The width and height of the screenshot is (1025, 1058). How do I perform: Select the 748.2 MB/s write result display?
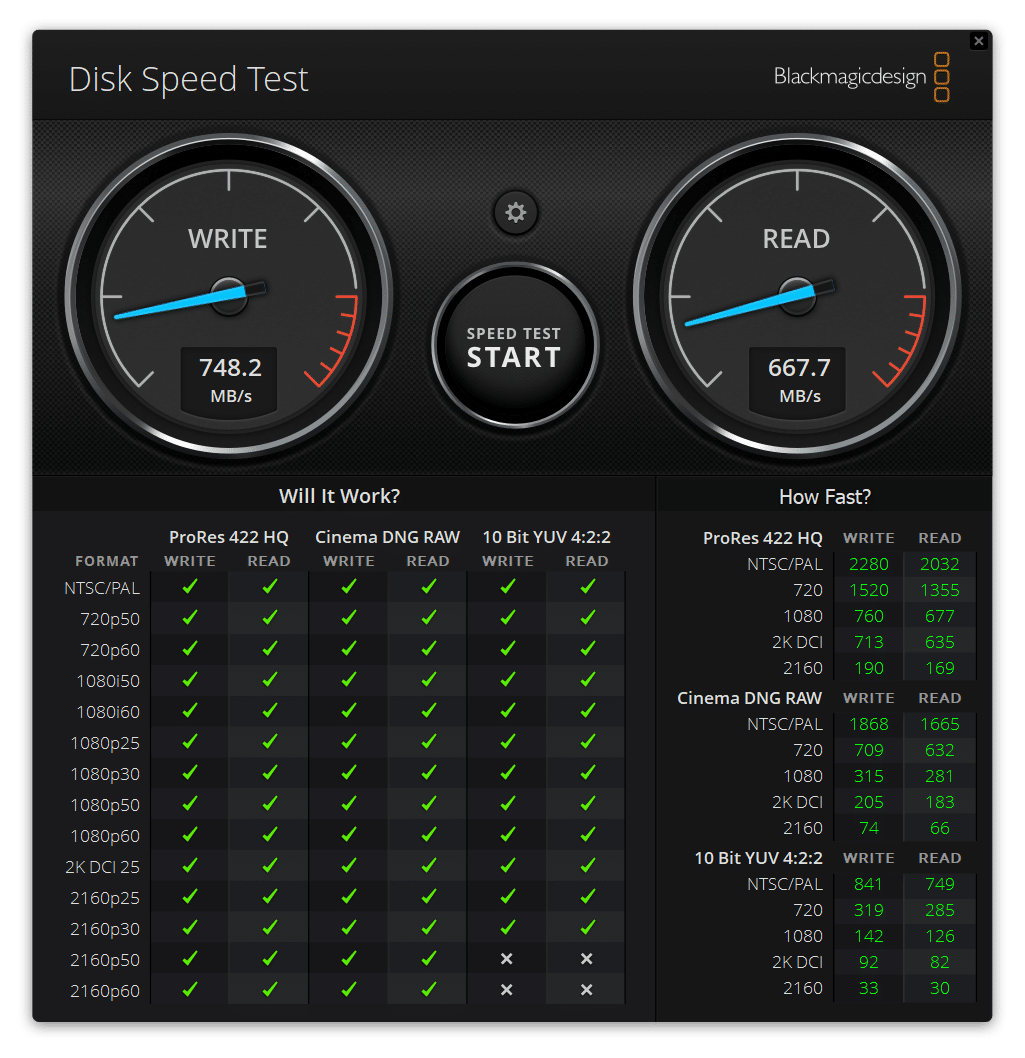[229, 380]
